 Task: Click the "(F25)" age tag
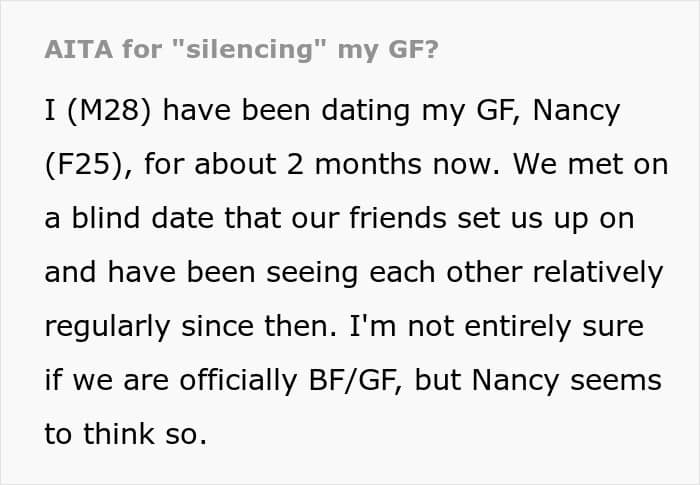click(87, 164)
